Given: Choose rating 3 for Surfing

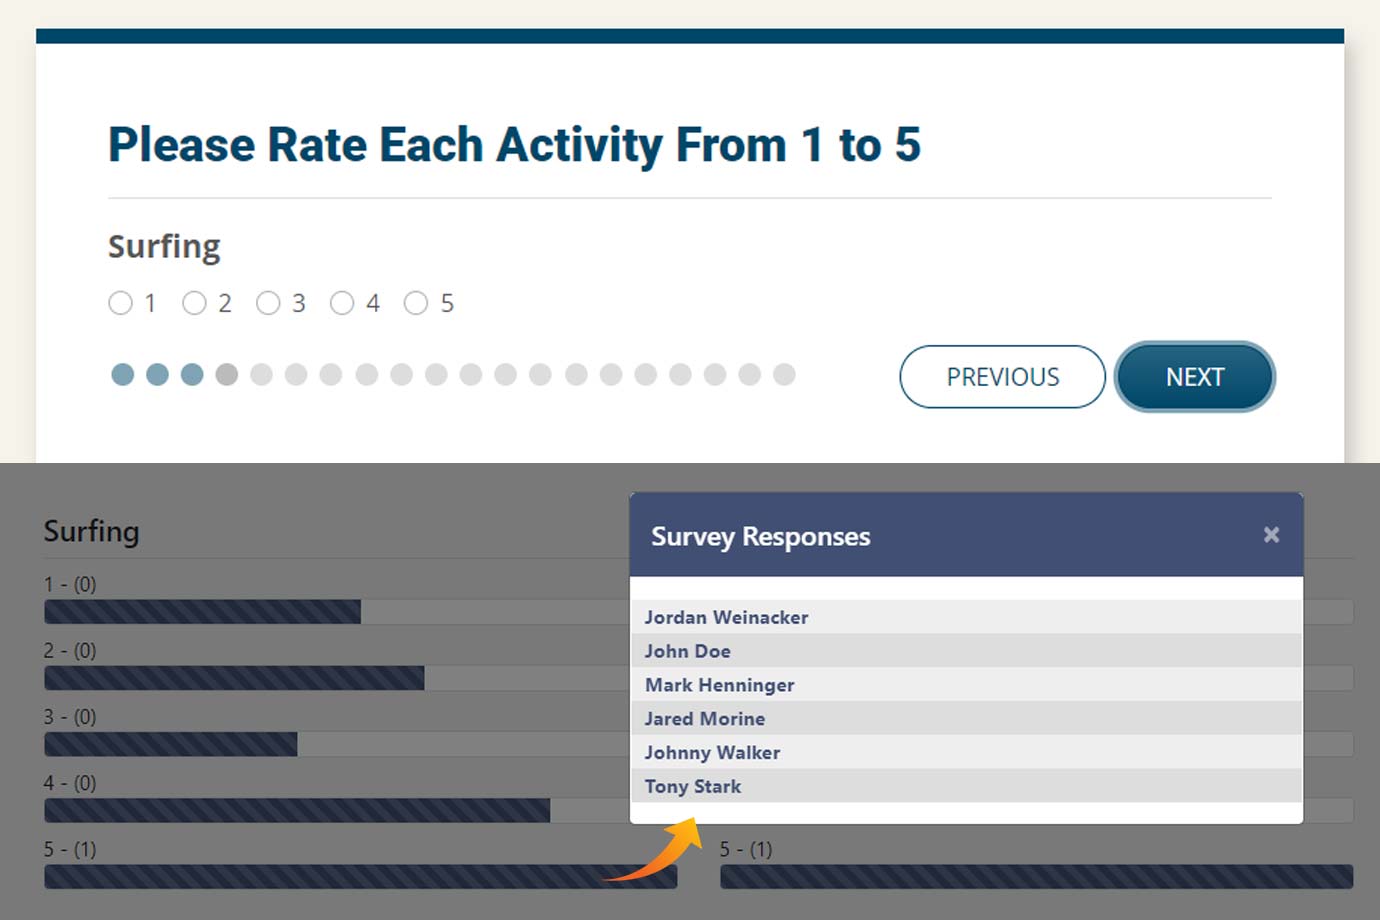Looking at the screenshot, I should coord(268,303).
